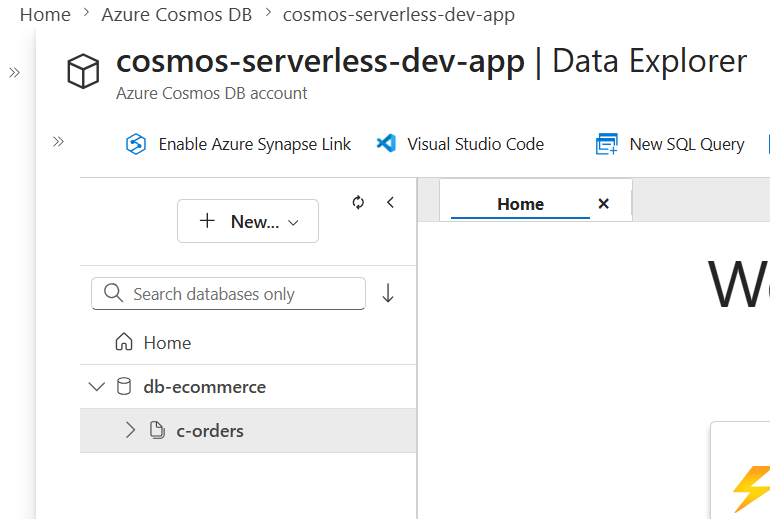Collapse the db-ecommerce database node
Viewport: 770px width, 519px height.
click(97, 387)
